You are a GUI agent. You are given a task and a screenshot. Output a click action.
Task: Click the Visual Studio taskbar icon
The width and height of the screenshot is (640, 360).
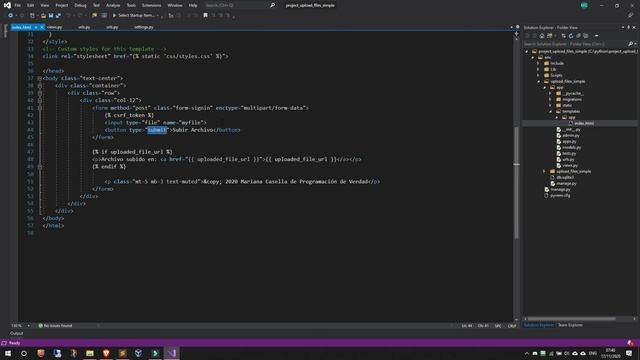[x=172, y=353]
